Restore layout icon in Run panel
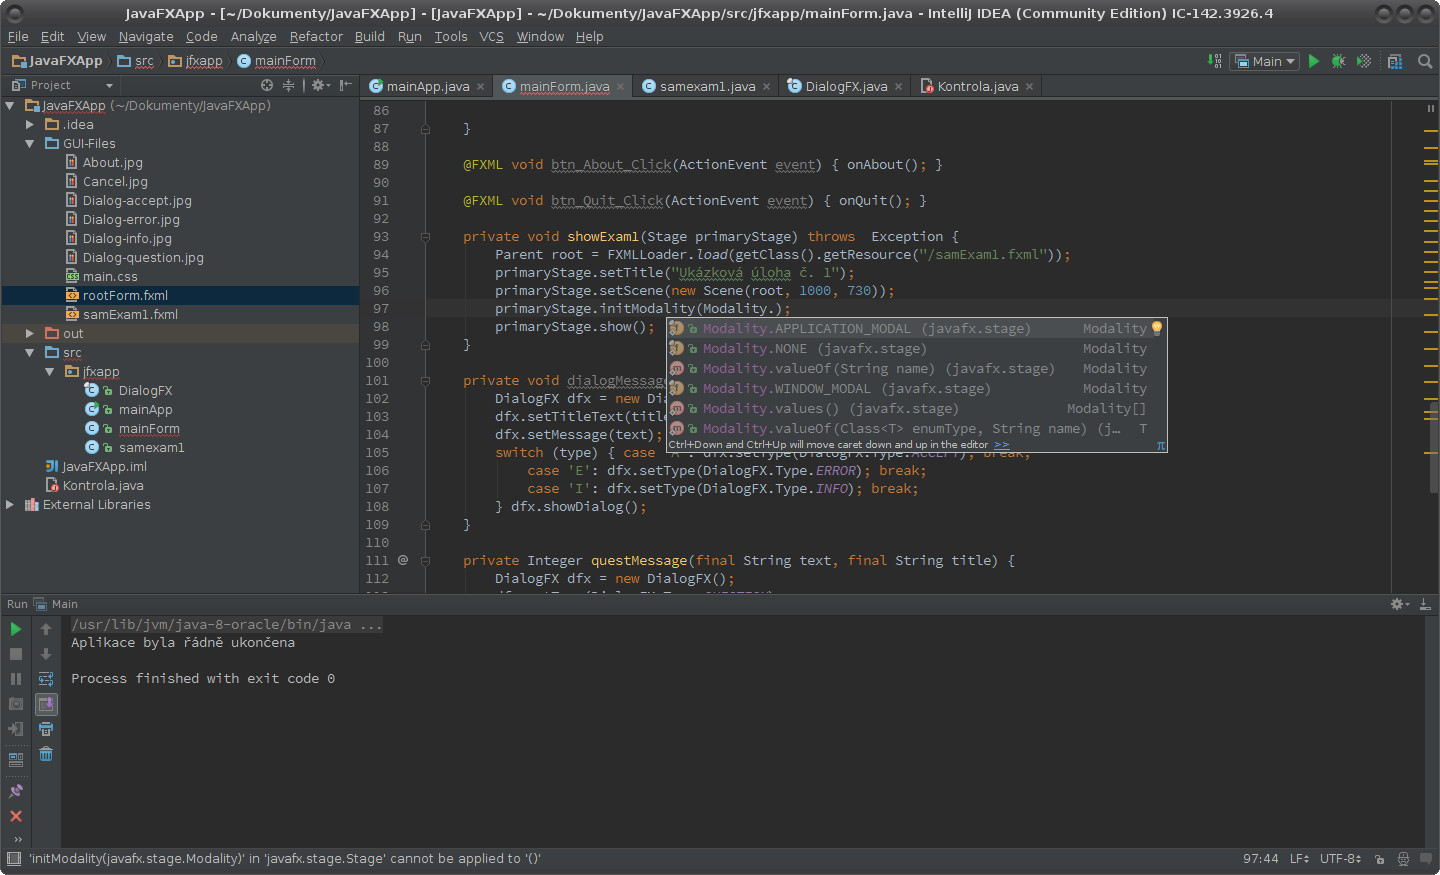The width and height of the screenshot is (1440, 875). coord(16,760)
